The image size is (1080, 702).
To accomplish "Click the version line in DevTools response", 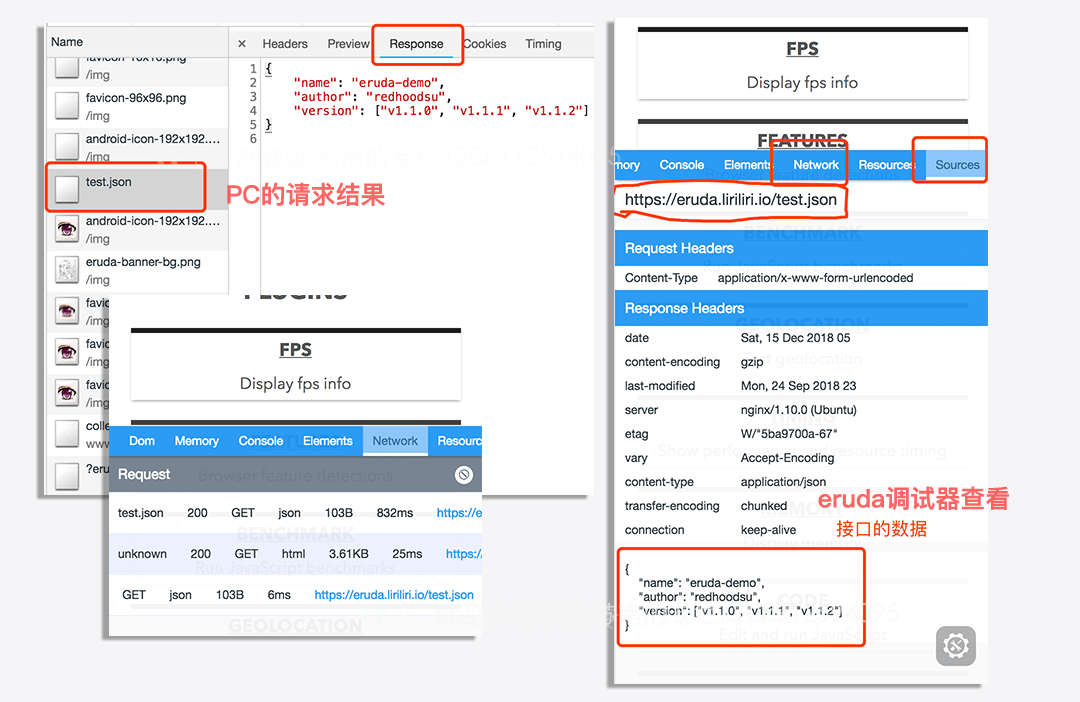I will pyautogui.click(x=441, y=111).
